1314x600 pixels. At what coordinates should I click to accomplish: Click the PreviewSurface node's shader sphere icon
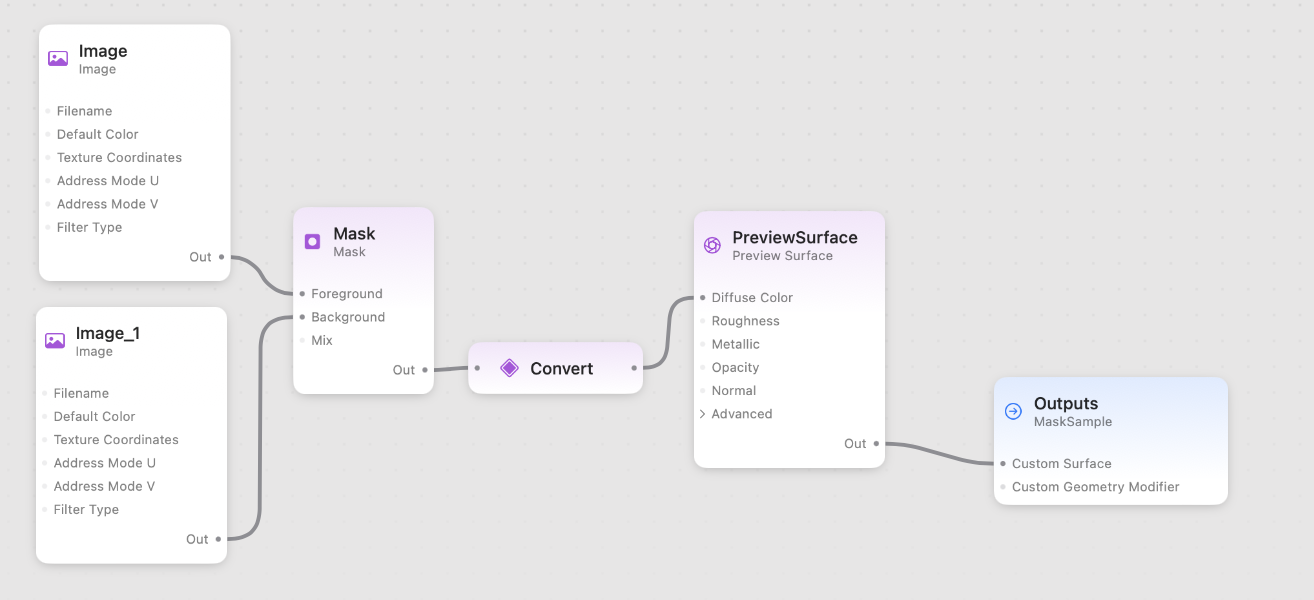tap(712, 244)
